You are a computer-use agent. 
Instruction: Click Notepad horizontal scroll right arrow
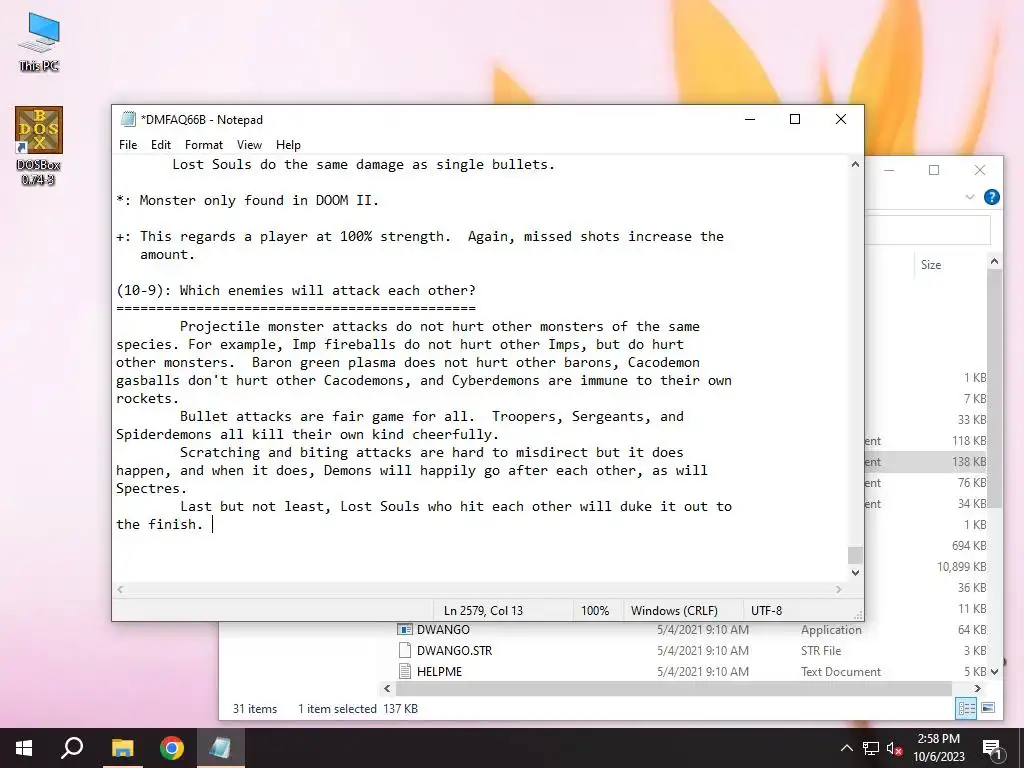click(839, 589)
